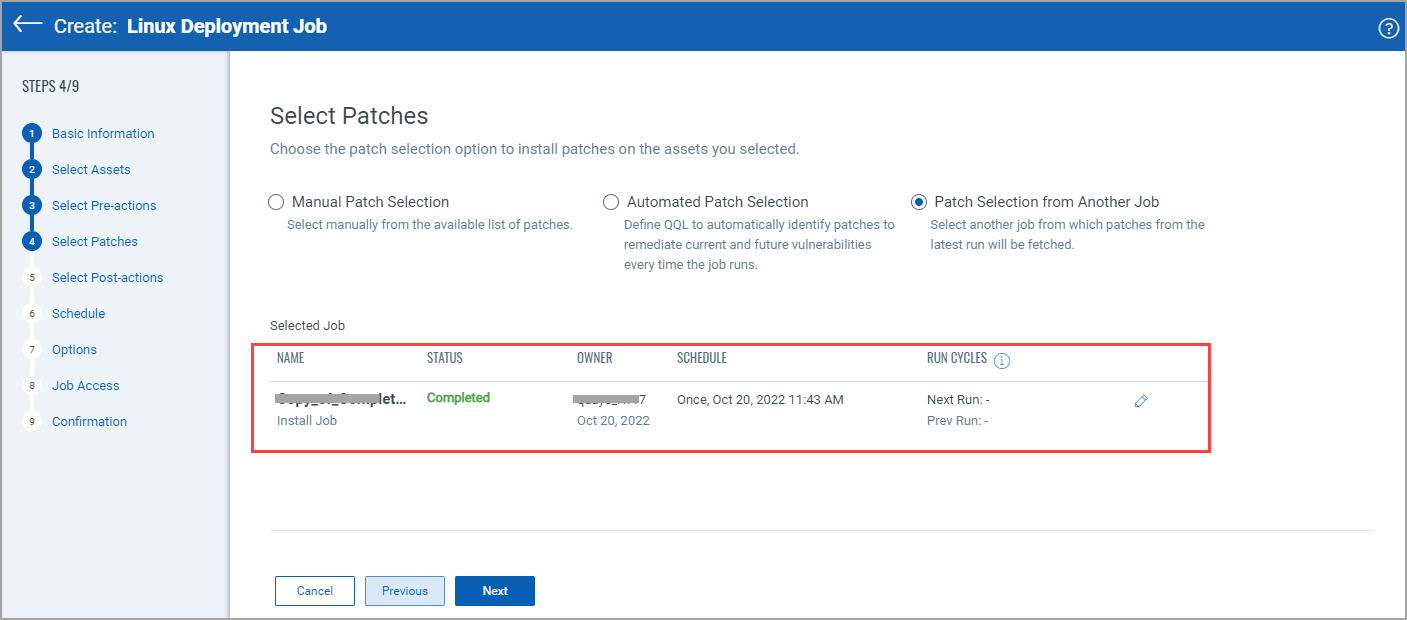Jump to Select Pre-actions step
The height and width of the screenshot is (620, 1407).
(104, 206)
